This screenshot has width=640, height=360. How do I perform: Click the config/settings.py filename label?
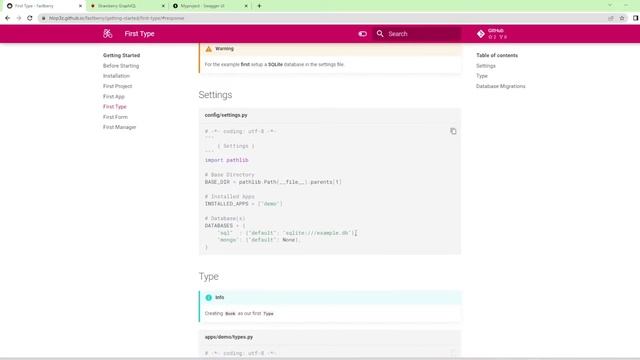226,115
